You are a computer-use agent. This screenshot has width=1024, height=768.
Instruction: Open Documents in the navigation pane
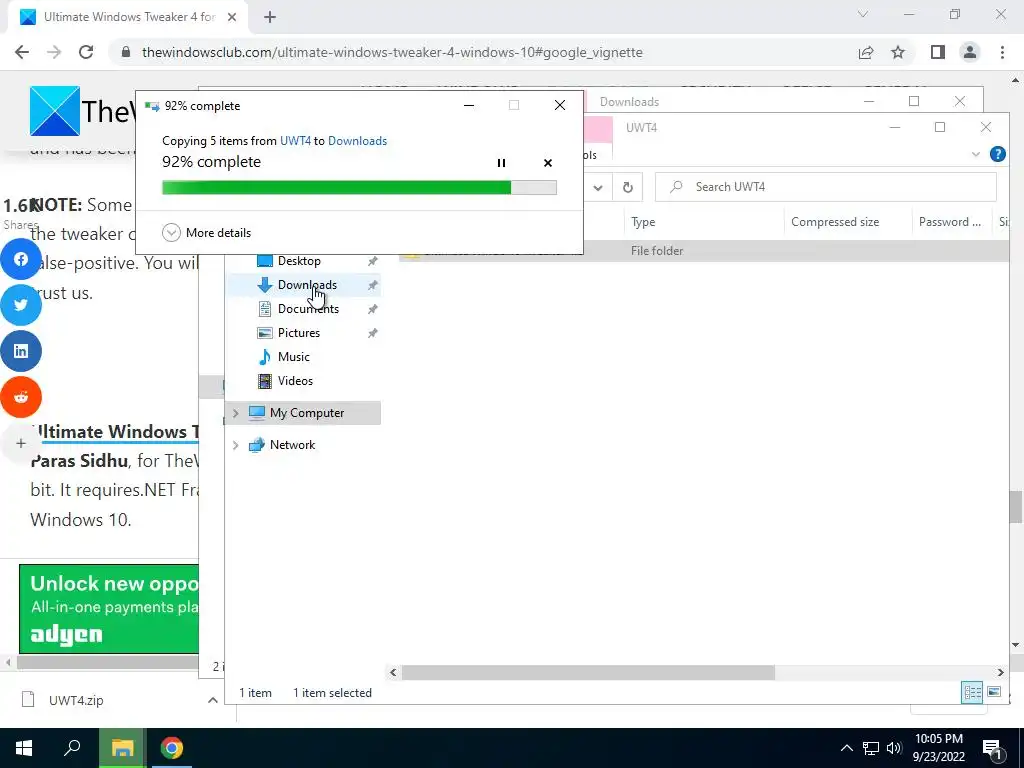308,309
